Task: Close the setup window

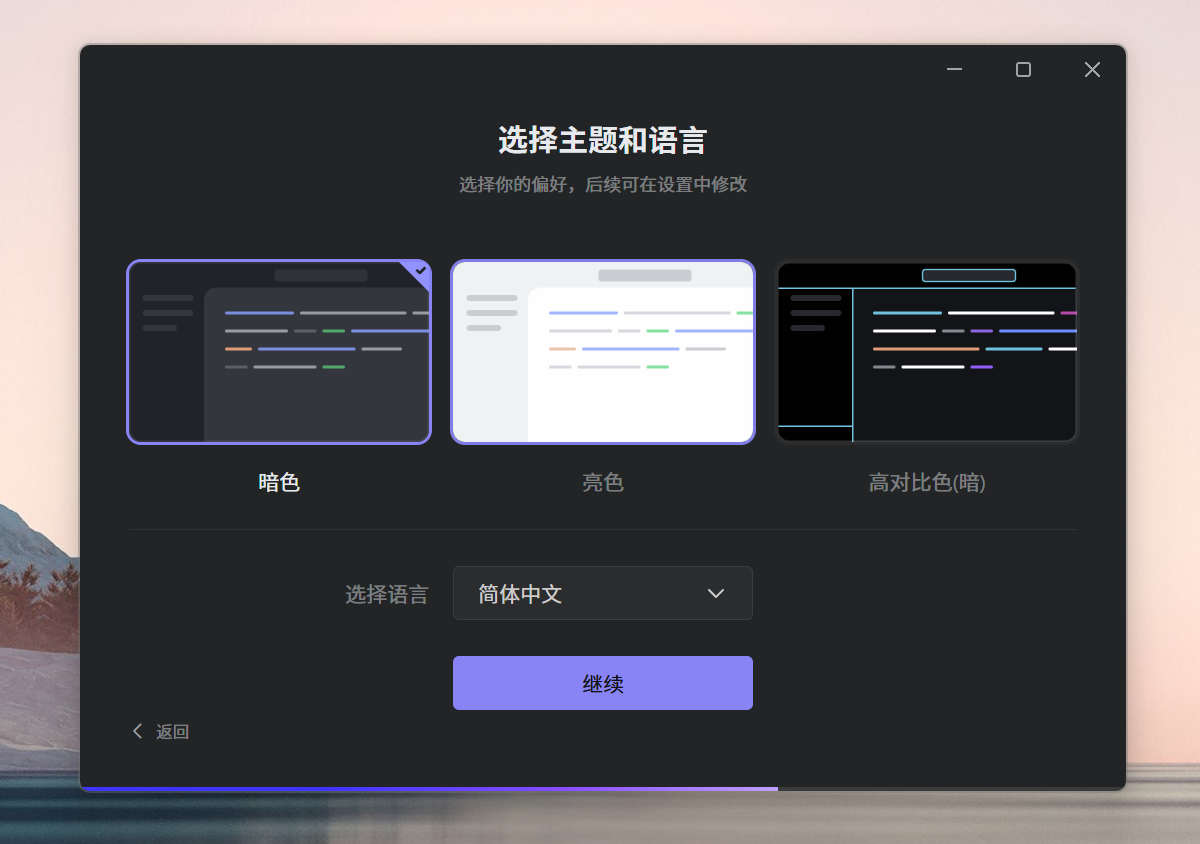Action: pyautogui.click(x=1092, y=69)
